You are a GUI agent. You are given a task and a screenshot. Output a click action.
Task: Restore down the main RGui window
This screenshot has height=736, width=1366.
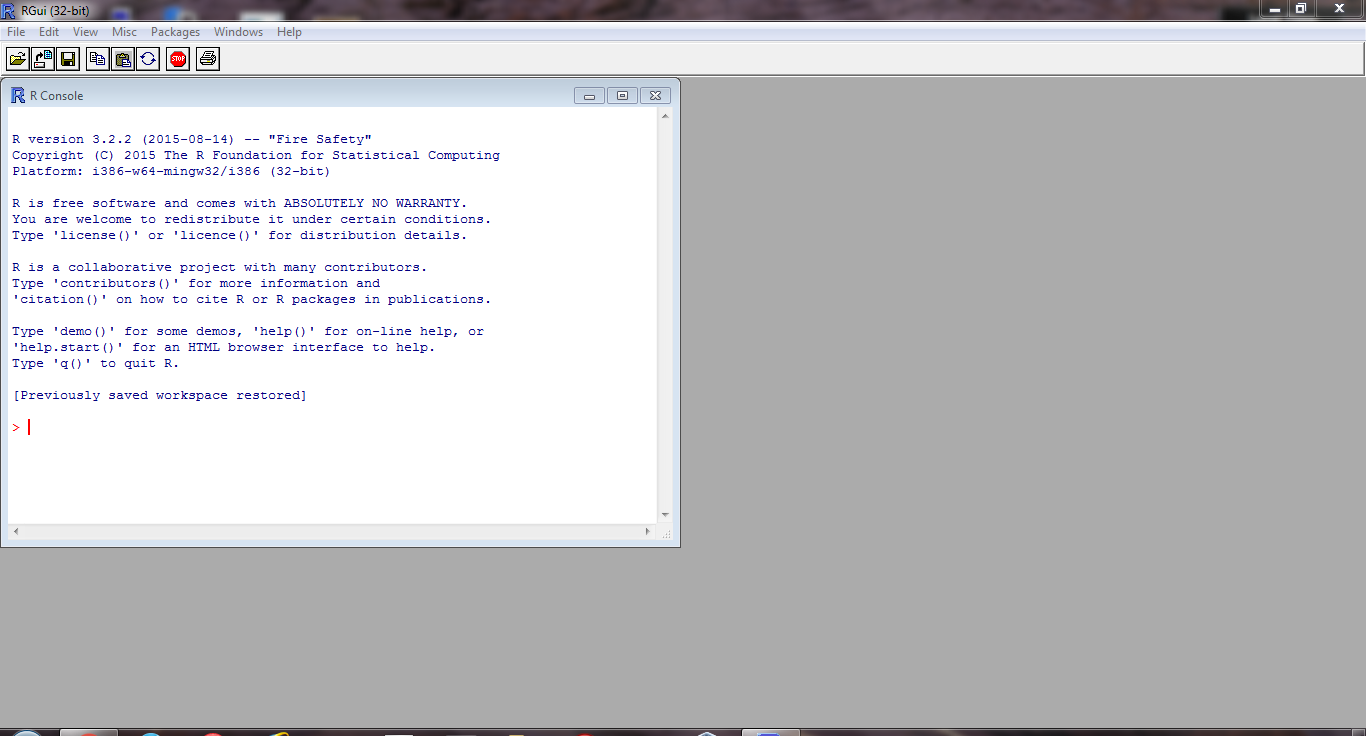(1301, 8)
